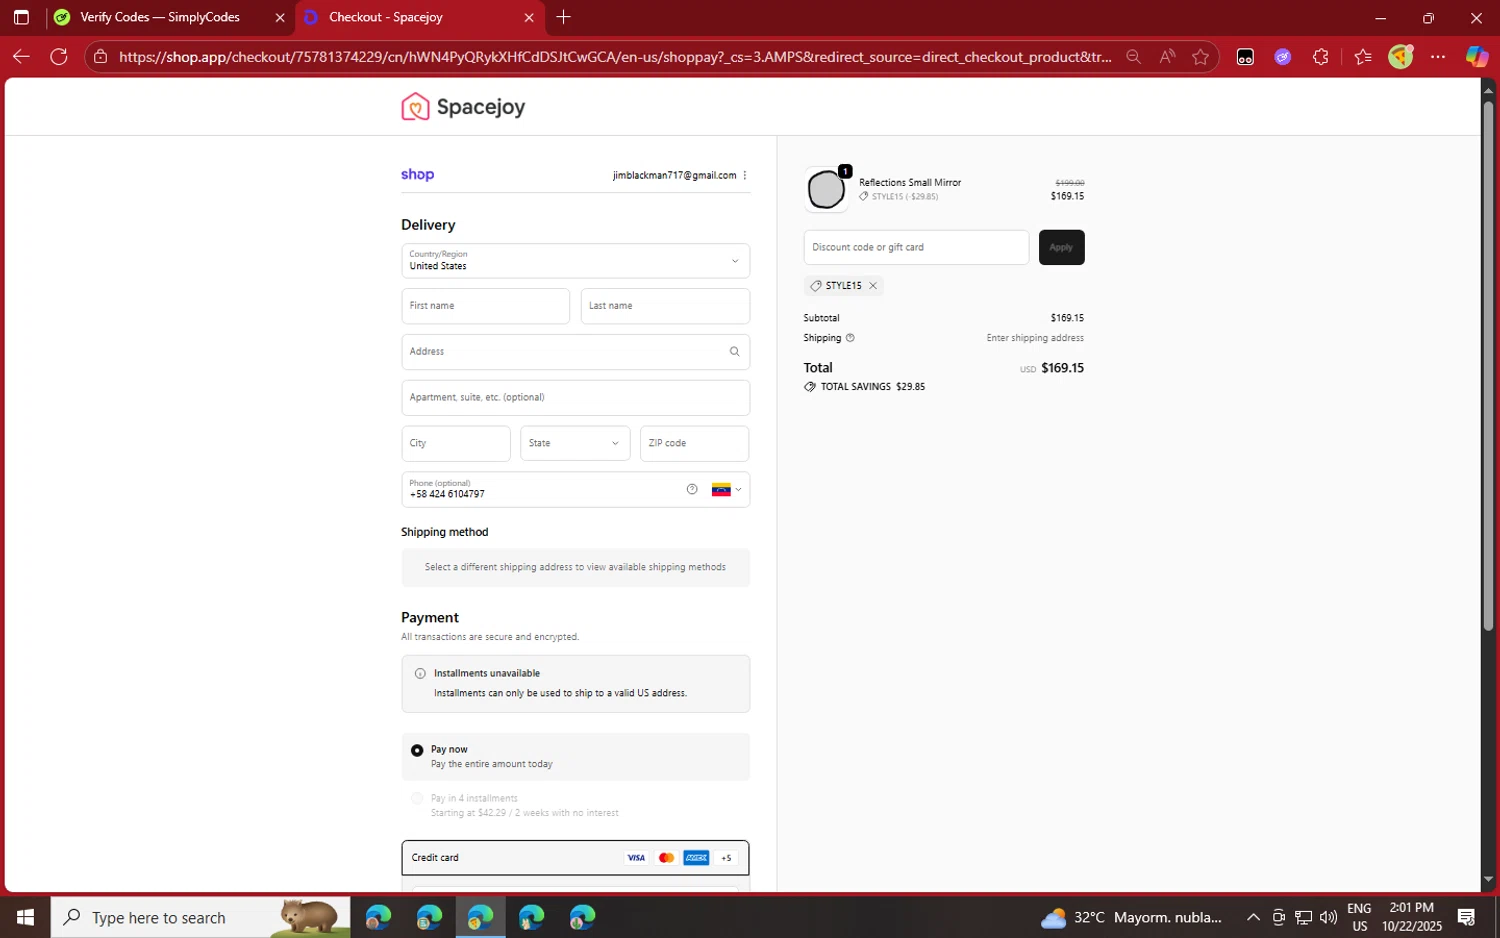Select the Pay now radio button

[417, 750]
